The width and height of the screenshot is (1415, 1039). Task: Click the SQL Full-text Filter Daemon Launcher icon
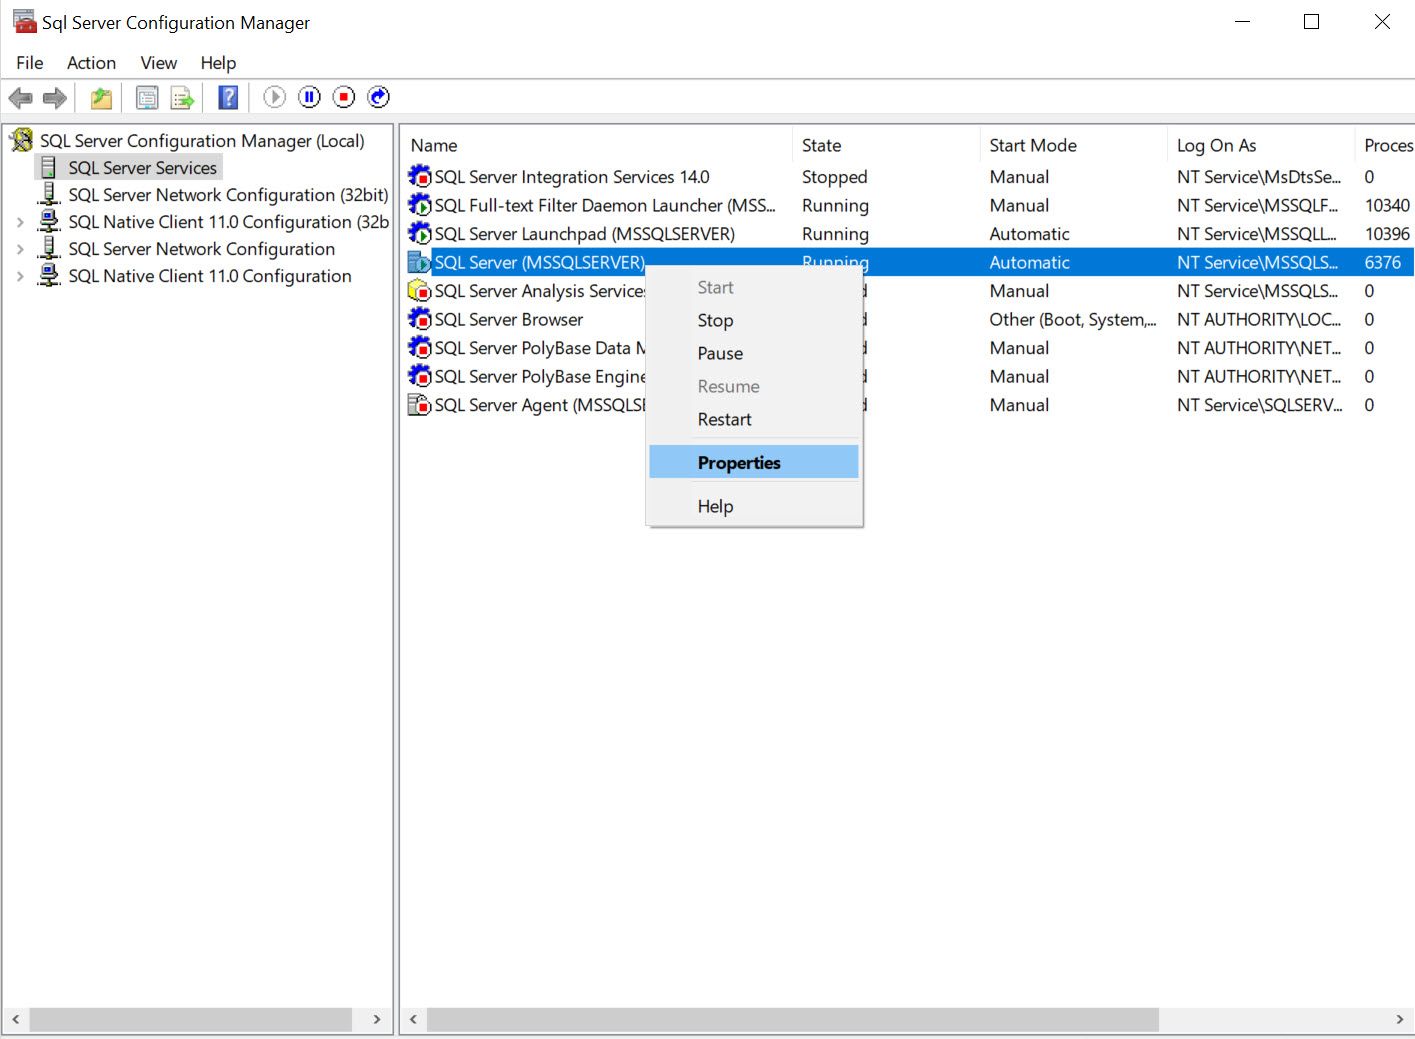pos(420,205)
